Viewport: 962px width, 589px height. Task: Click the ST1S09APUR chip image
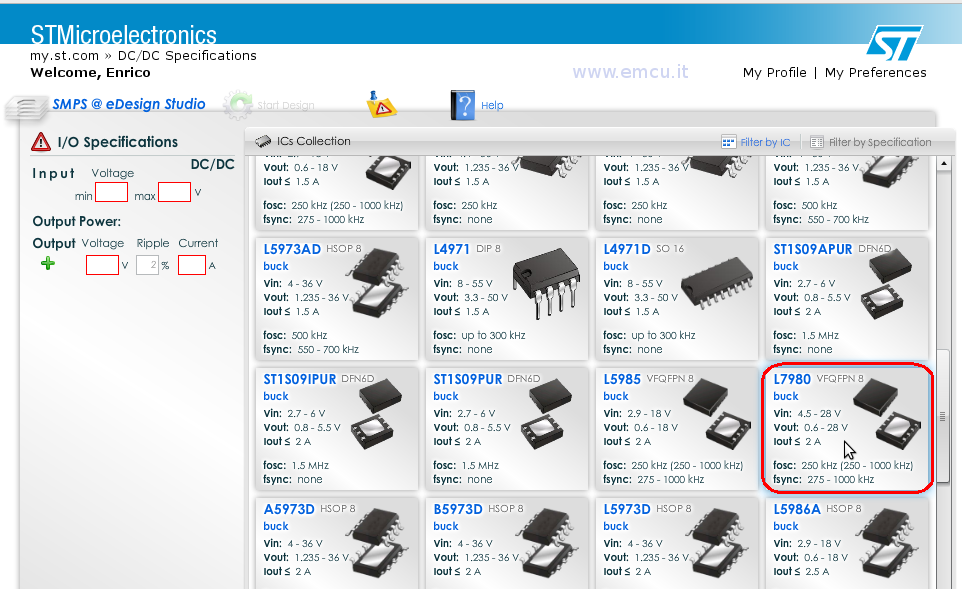pos(887,283)
